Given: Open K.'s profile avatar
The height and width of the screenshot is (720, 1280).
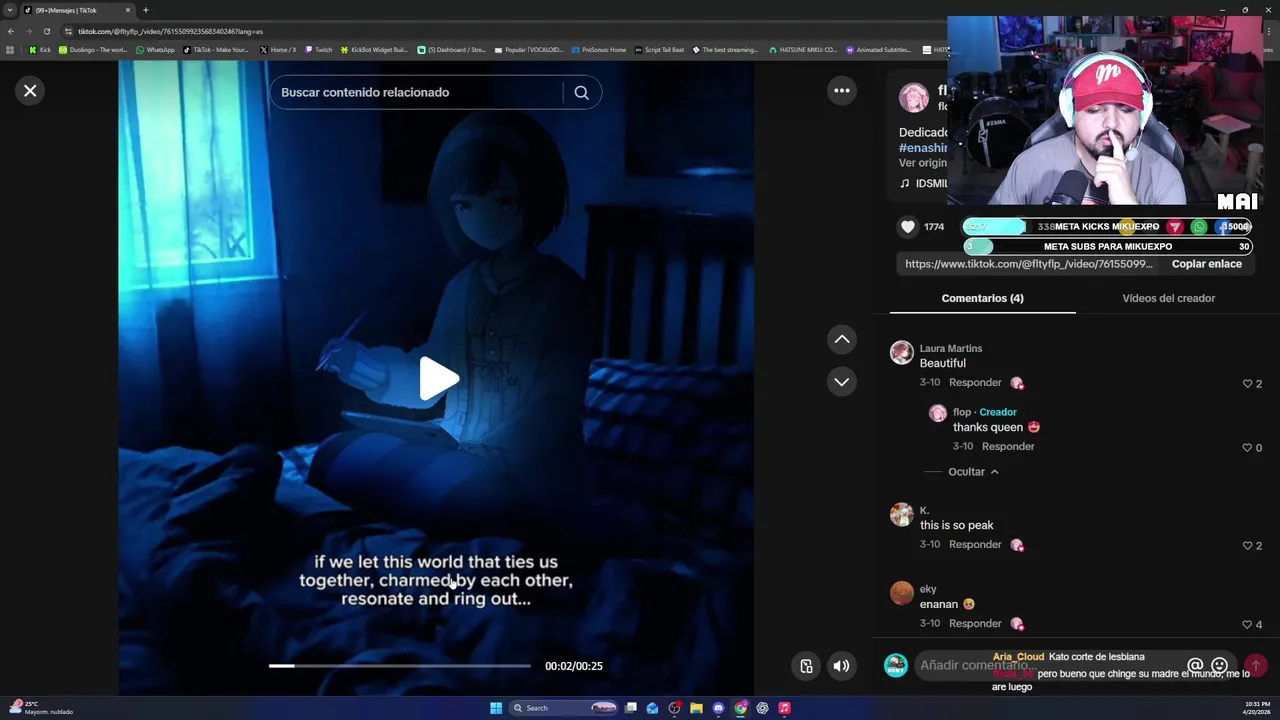Looking at the screenshot, I should [902, 514].
